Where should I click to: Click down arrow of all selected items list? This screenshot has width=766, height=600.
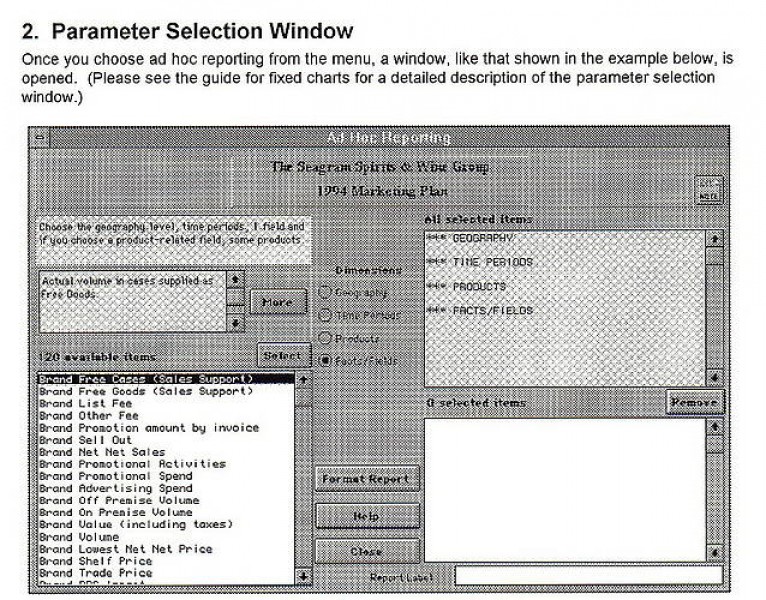[x=715, y=378]
